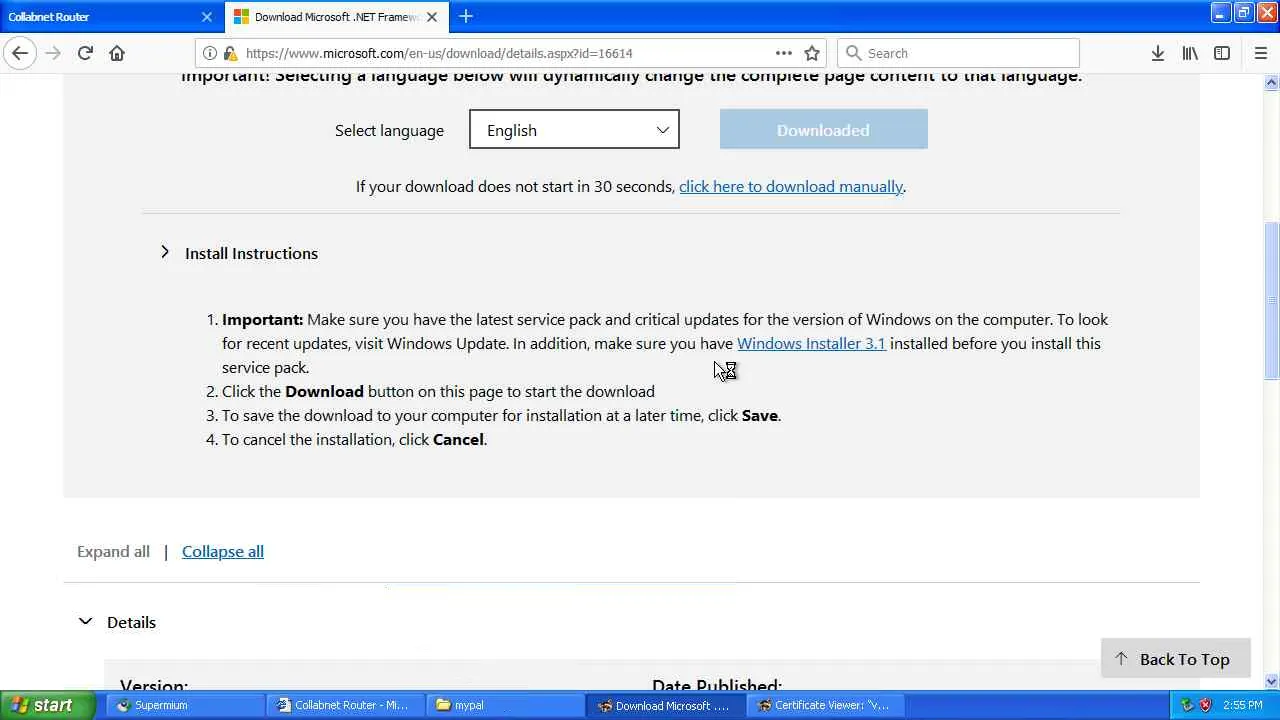Open the mypal folder from taskbar
This screenshot has width=1280, height=720.
(506, 705)
